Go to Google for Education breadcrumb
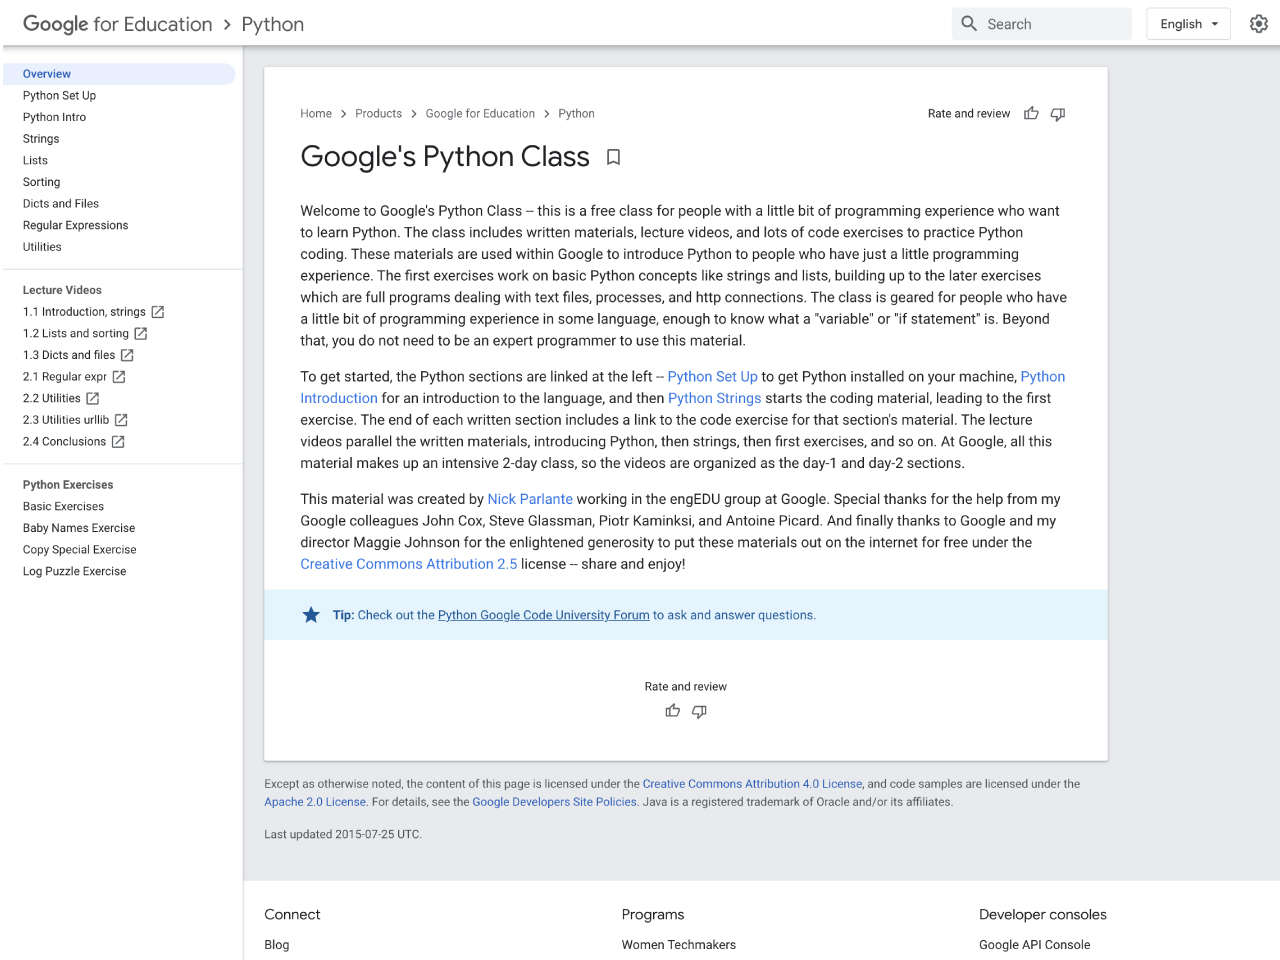Viewport: 1280px width, 960px height. coord(480,114)
